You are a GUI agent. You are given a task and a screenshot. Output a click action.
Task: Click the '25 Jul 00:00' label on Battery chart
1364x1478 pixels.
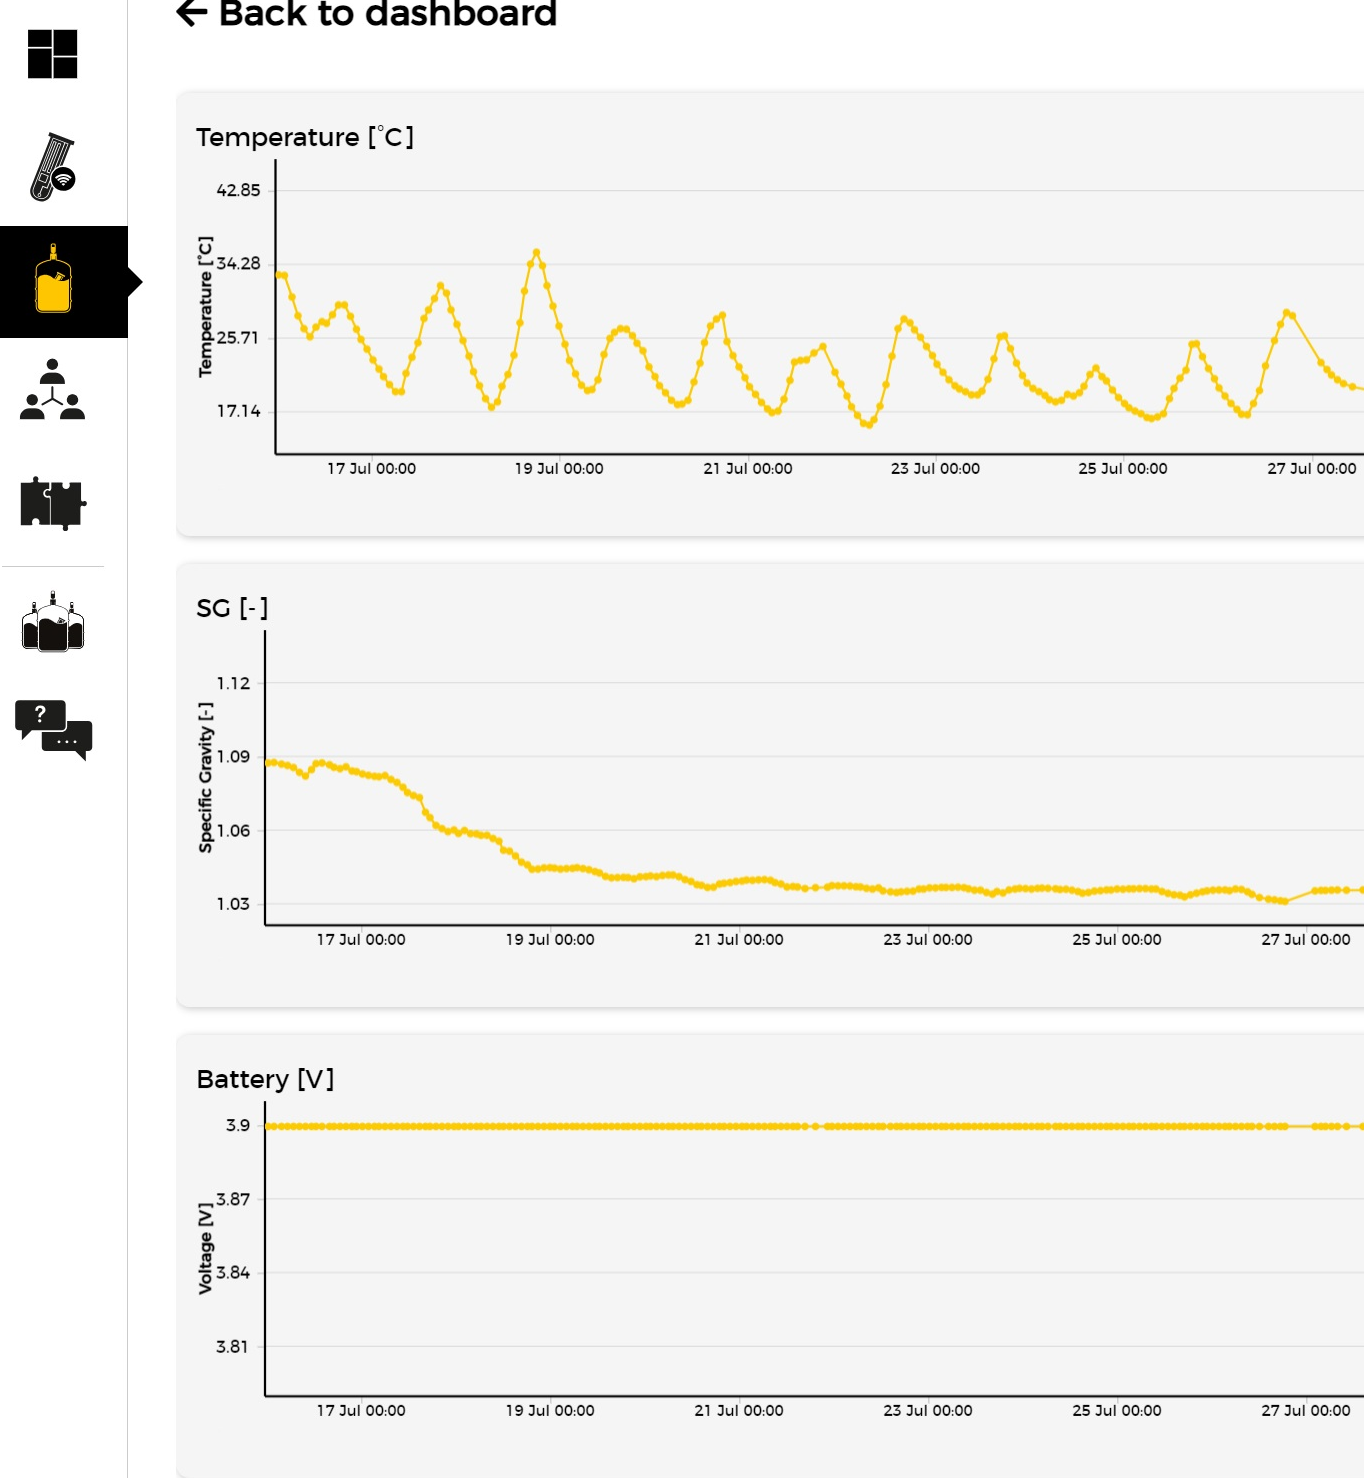point(1116,1410)
